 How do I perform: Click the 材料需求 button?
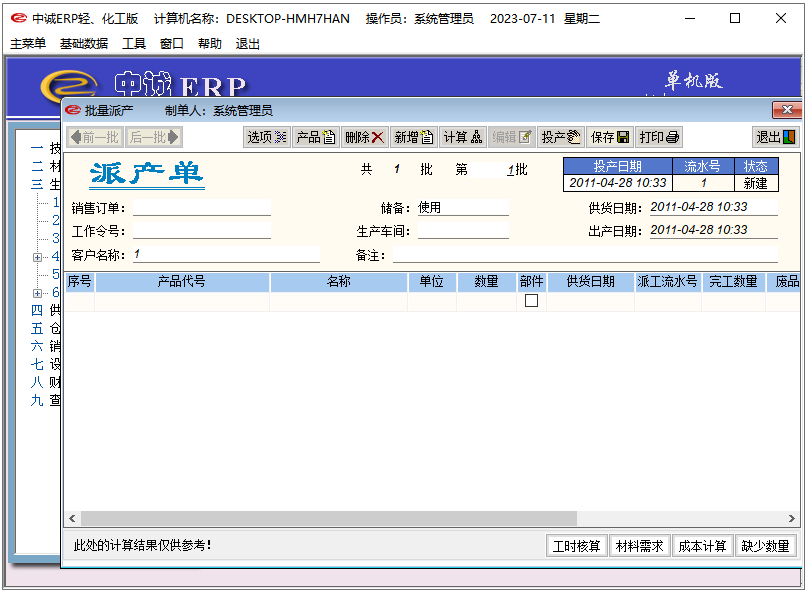639,546
